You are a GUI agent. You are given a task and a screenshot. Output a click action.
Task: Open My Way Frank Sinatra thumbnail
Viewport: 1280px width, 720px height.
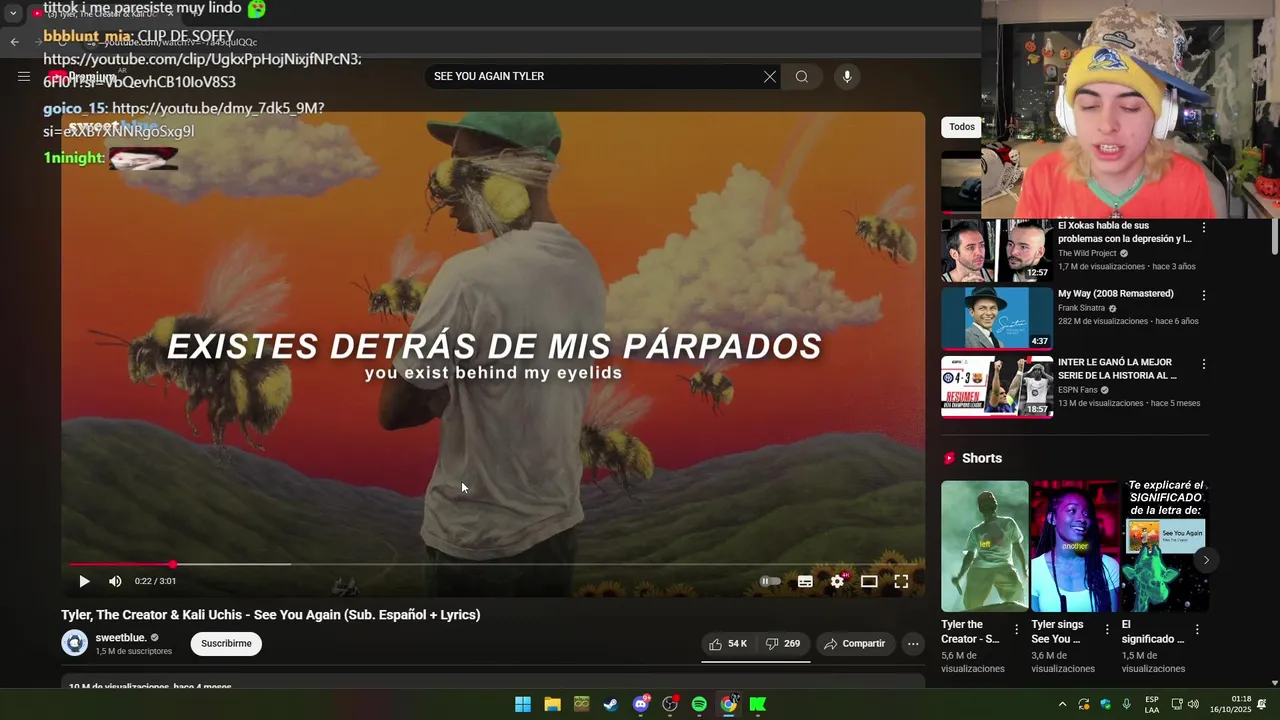[x=997, y=318]
